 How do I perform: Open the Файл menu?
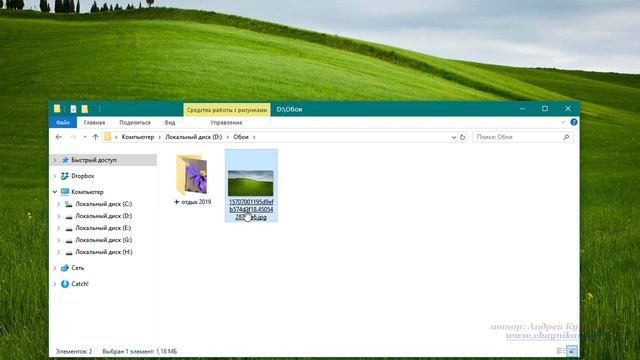pos(63,122)
